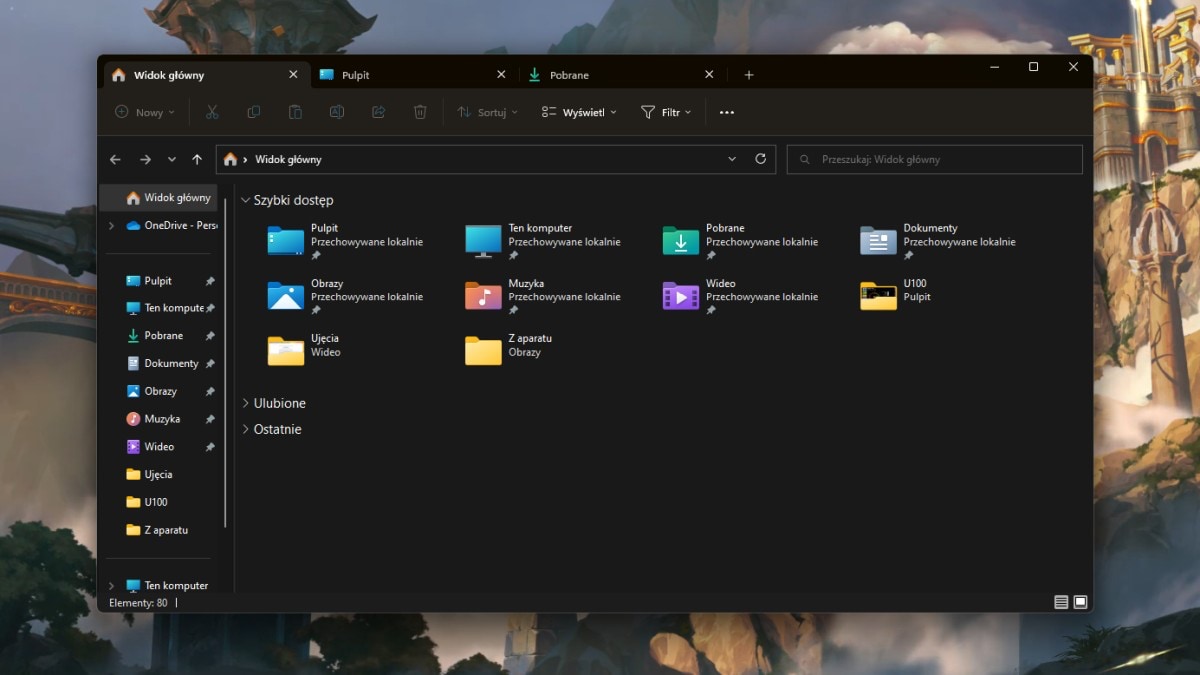This screenshot has height=675, width=1200.
Task: Switch to compact details view in status bar
Action: tap(1059, 602)
